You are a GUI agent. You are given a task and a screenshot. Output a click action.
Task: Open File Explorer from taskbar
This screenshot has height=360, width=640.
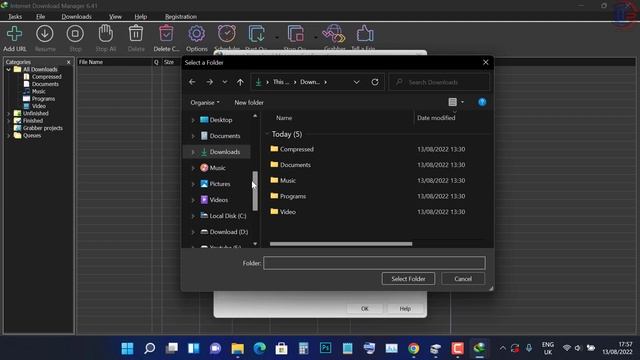click(238, 348)
